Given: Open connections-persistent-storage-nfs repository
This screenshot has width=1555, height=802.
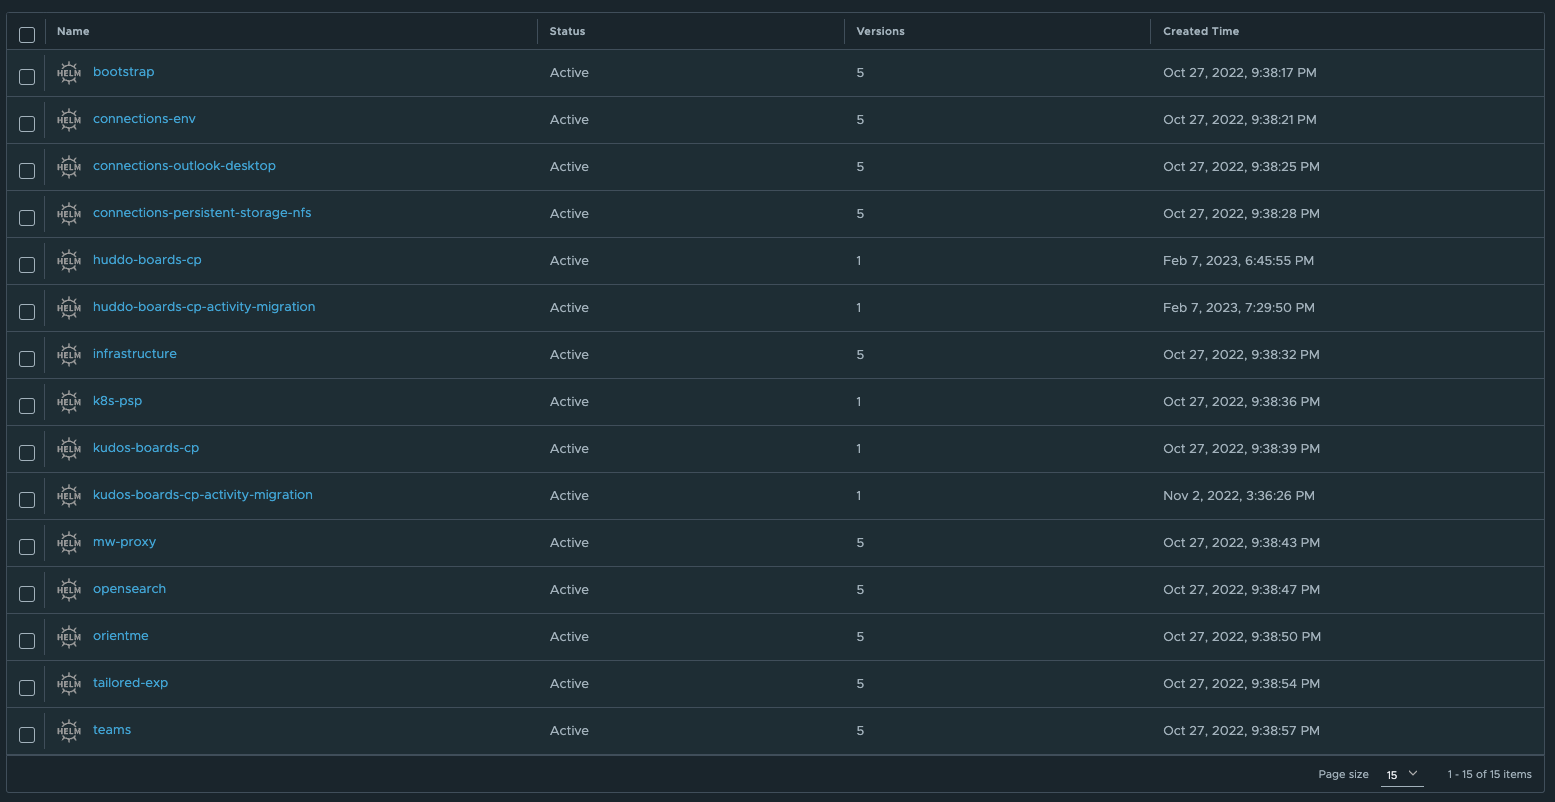Looking at the screenshot, I should [x=201, y=213].
